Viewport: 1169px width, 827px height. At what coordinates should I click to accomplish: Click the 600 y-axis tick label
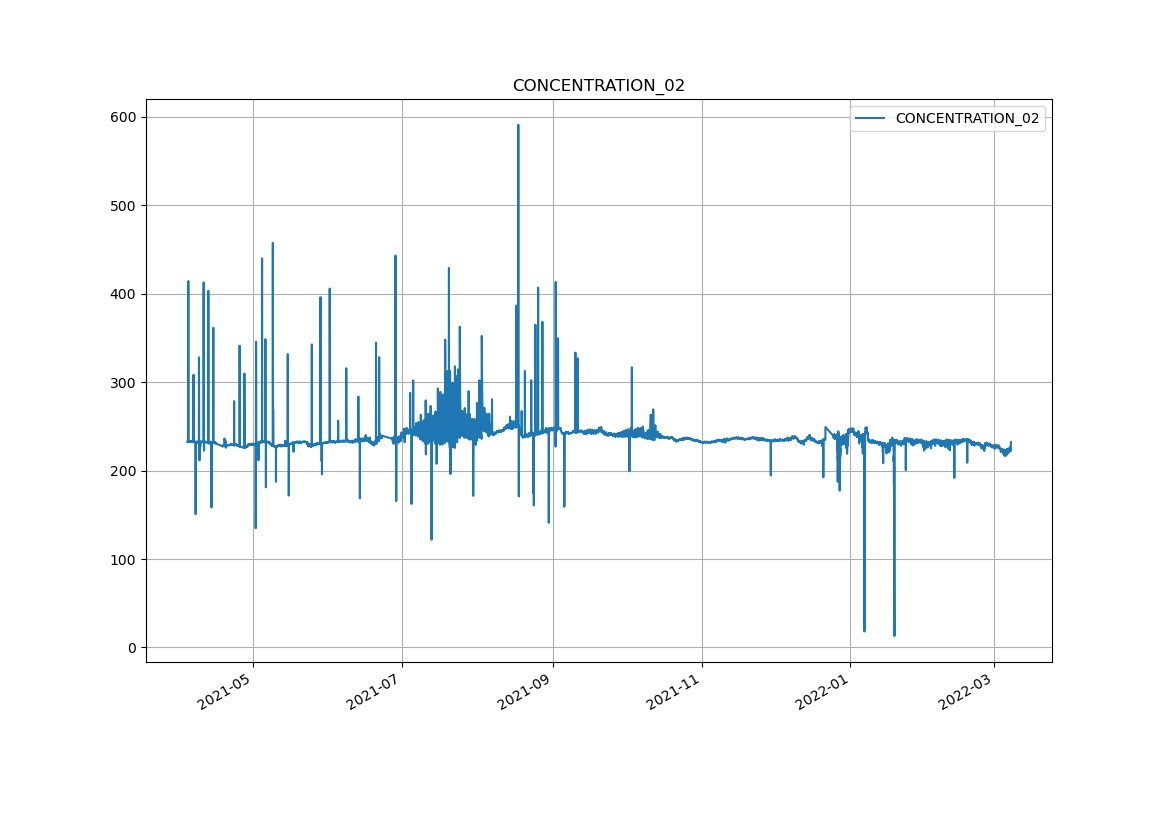coord(124,117)
